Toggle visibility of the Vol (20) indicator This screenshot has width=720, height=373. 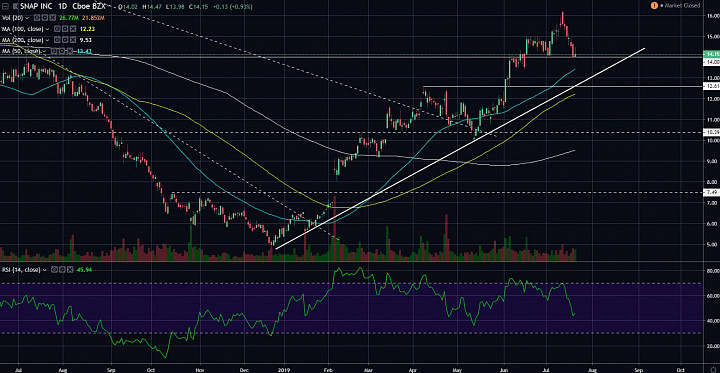37,18
